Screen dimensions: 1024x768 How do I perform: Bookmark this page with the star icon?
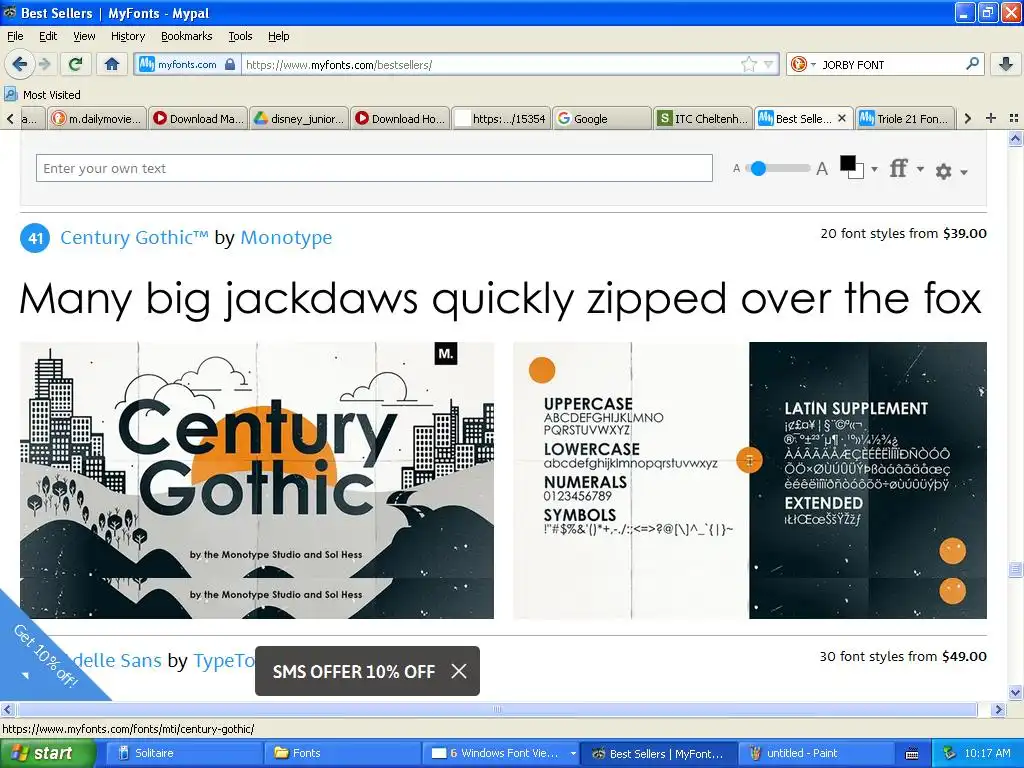(748, 64)
